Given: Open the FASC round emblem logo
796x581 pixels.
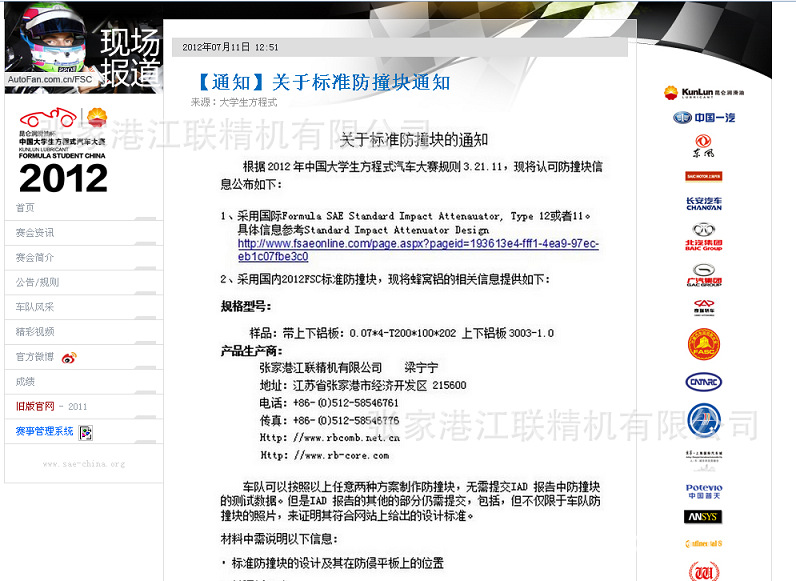Looking at the screenshot, I should (x=704, y=345).
